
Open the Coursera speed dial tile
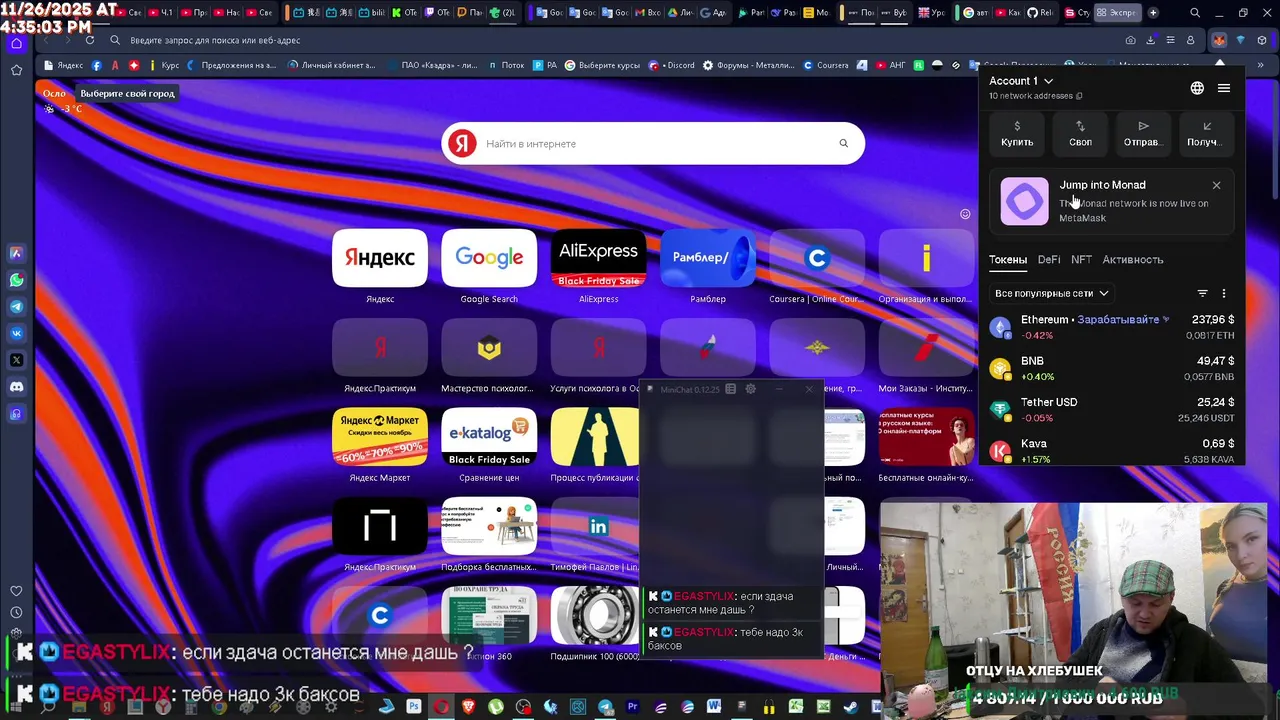pos(817,258)
